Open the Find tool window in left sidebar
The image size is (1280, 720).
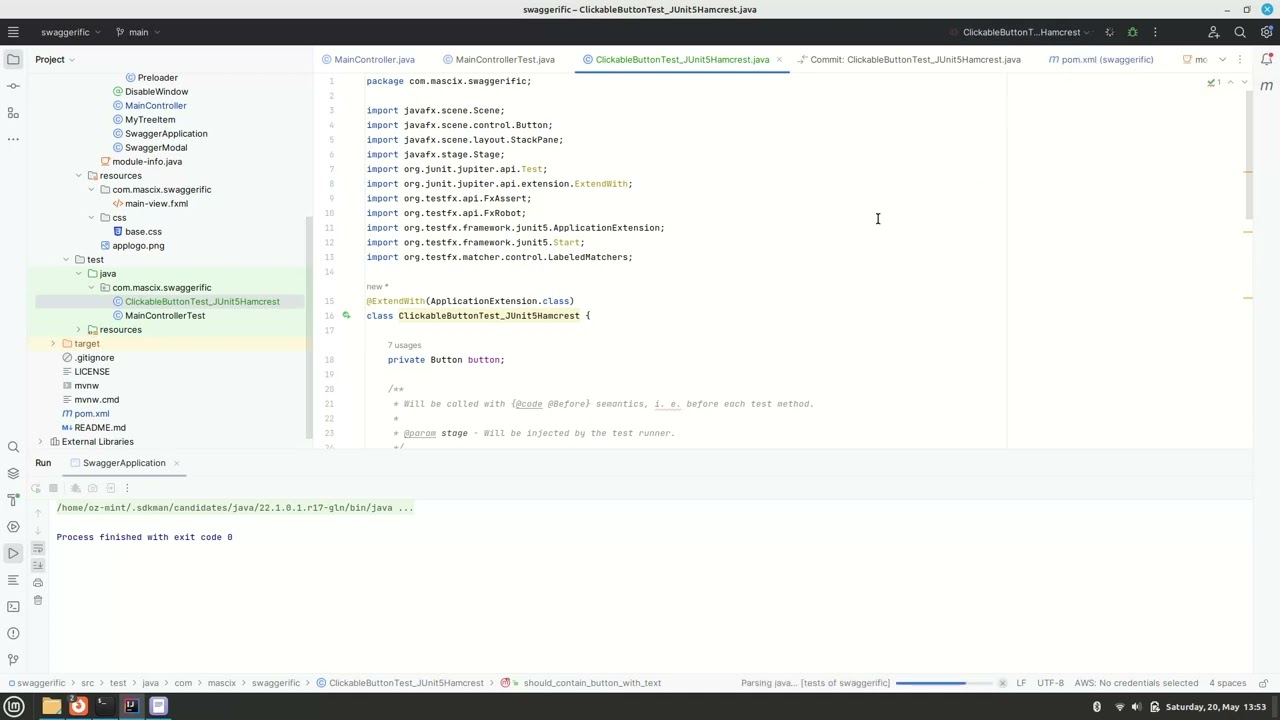coord(13,447)
